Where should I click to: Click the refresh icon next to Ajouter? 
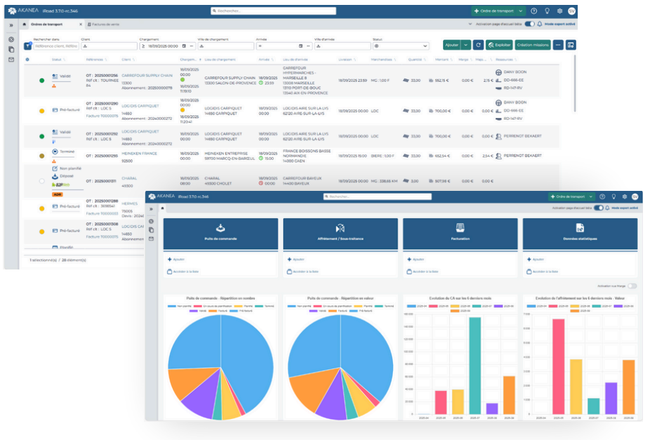click(479, 45)
